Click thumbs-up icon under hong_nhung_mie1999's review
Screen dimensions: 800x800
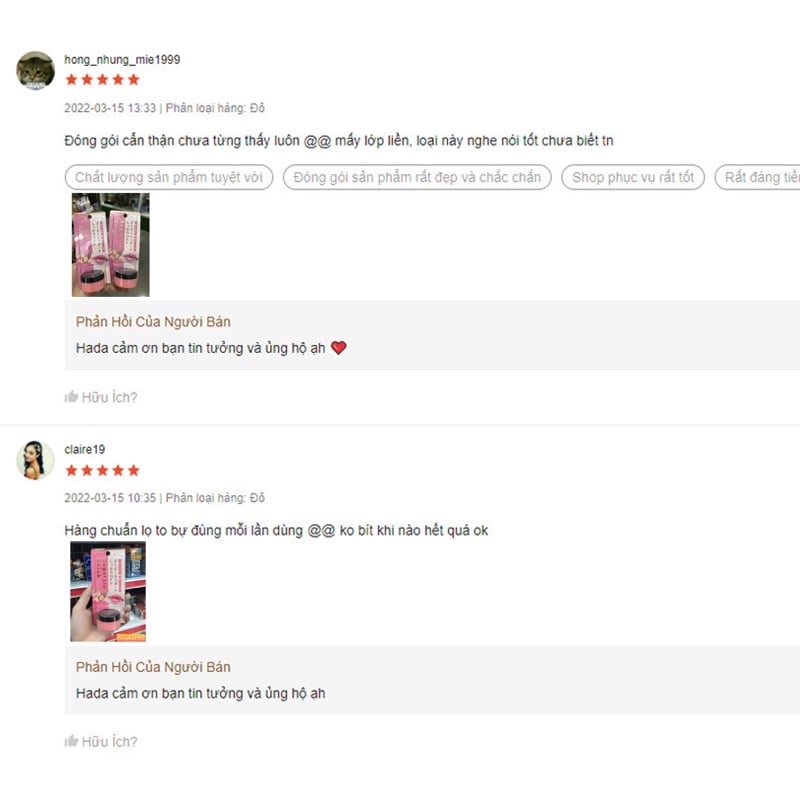click(71, 396)
